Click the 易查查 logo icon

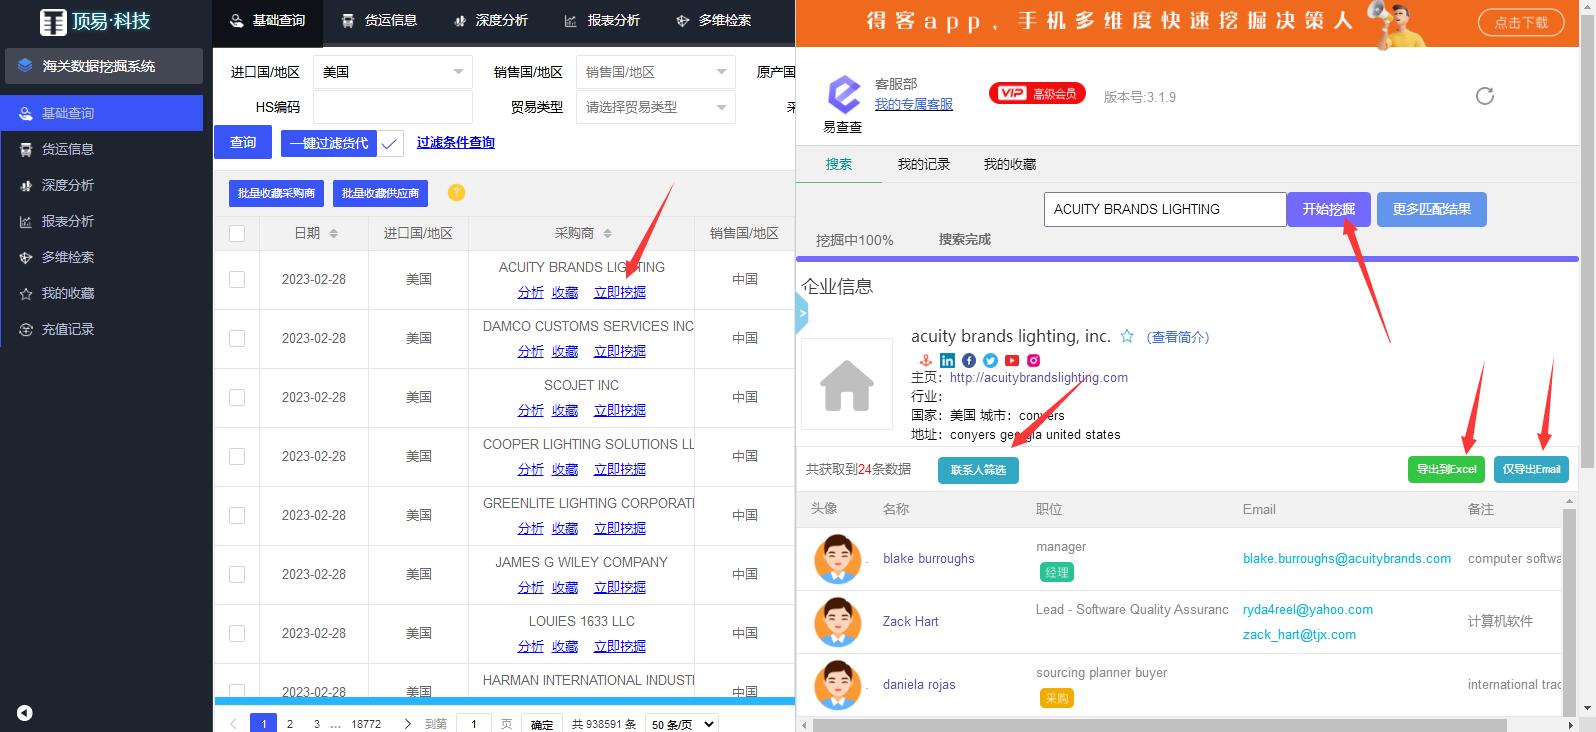843,95
